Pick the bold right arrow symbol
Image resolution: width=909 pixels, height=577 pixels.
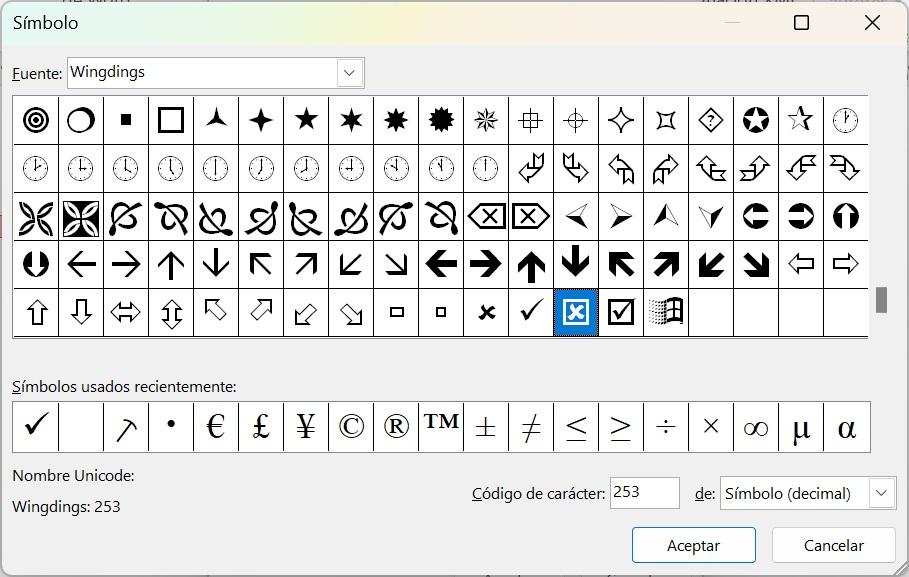(486, 265)
